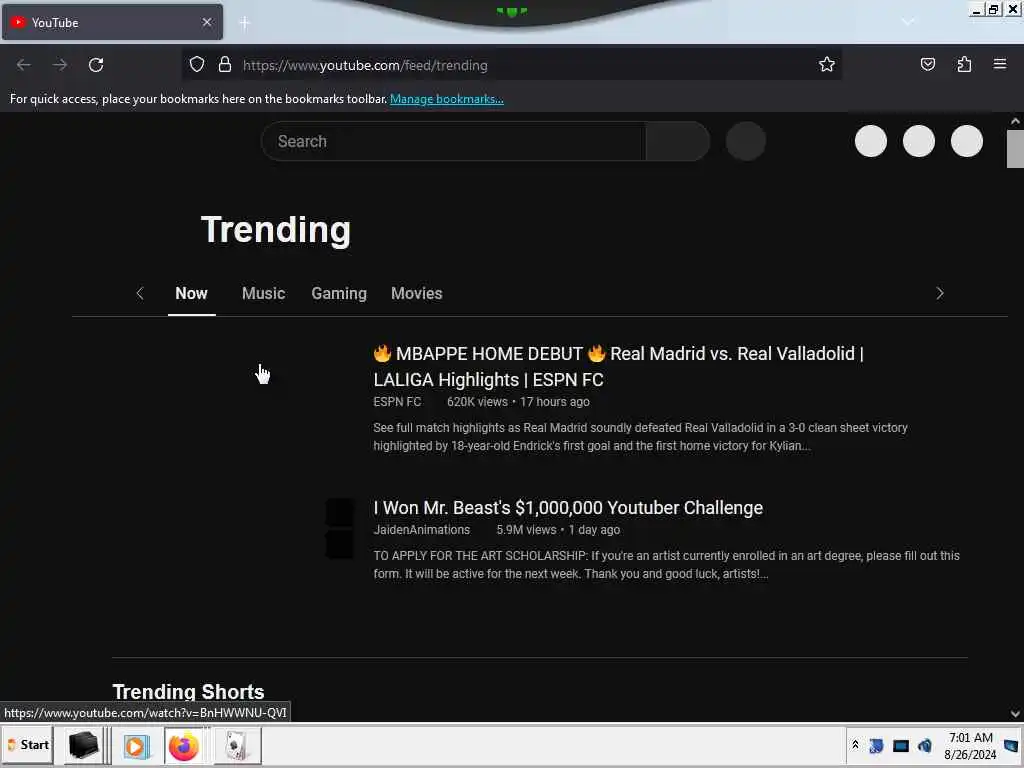Open a new tab with plus button
1024x768 pixels.
coord(244,23)
